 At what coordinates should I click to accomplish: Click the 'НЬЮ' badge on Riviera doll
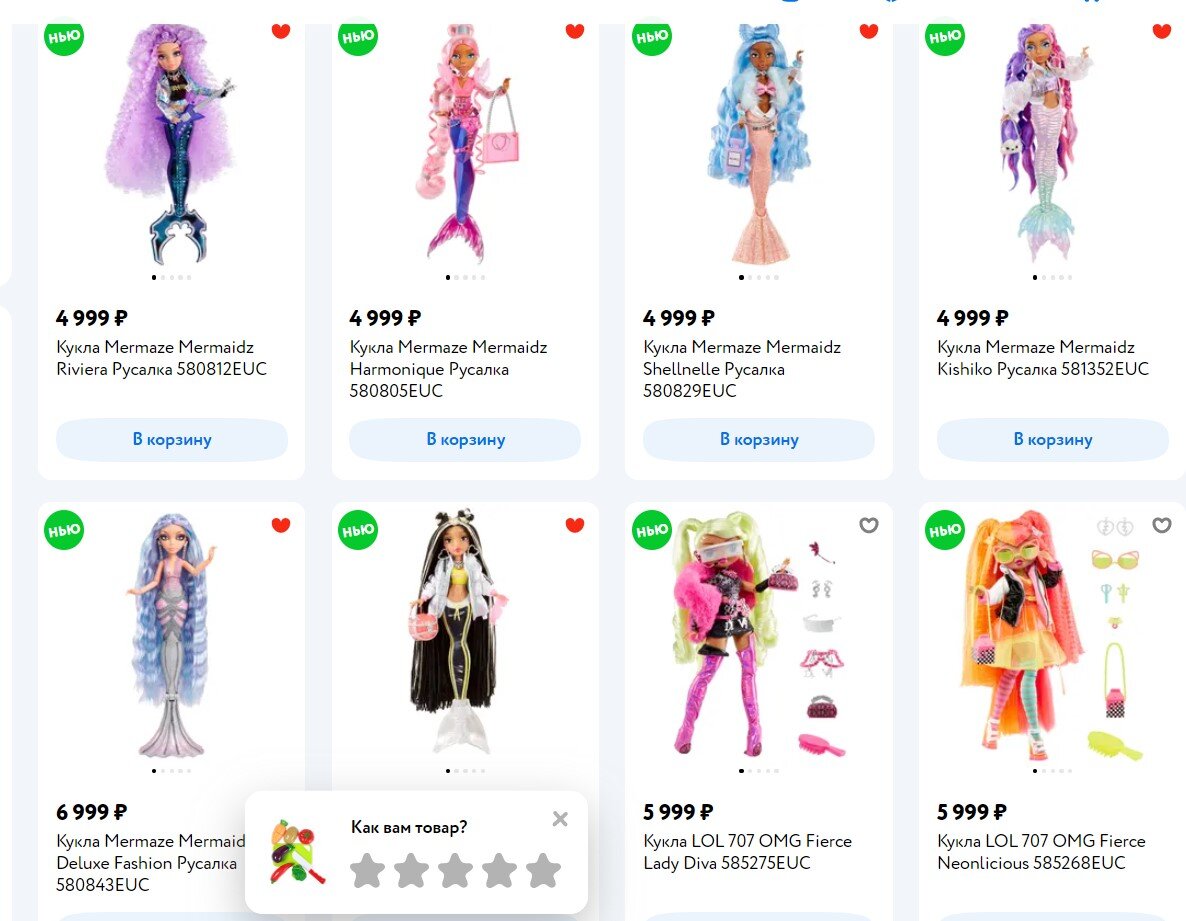(64, 38)
